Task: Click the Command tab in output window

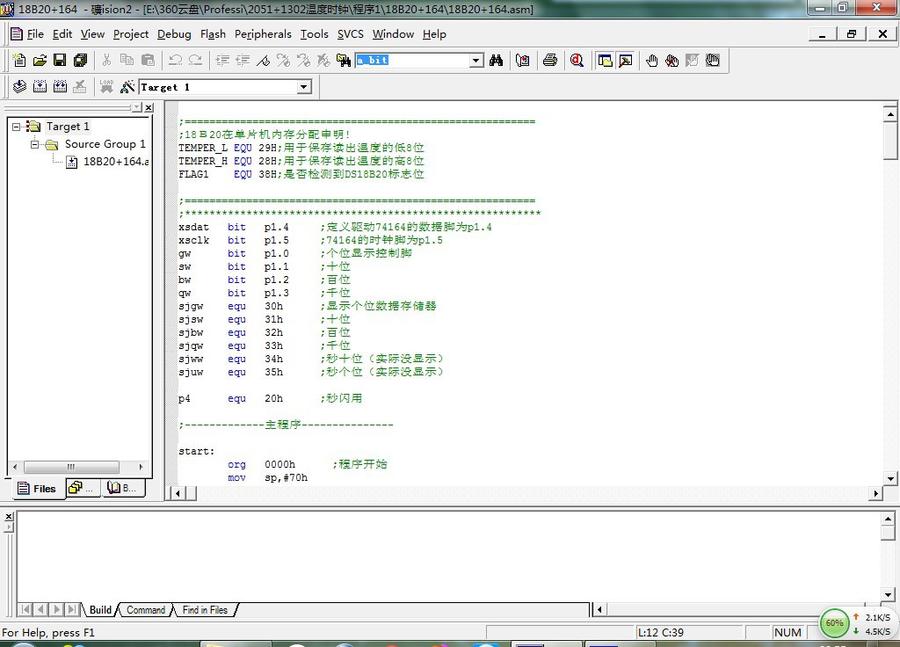Action: point(145,610)
